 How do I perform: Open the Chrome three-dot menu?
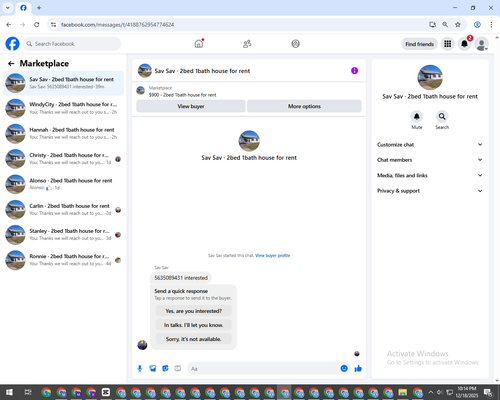(491, 25)
